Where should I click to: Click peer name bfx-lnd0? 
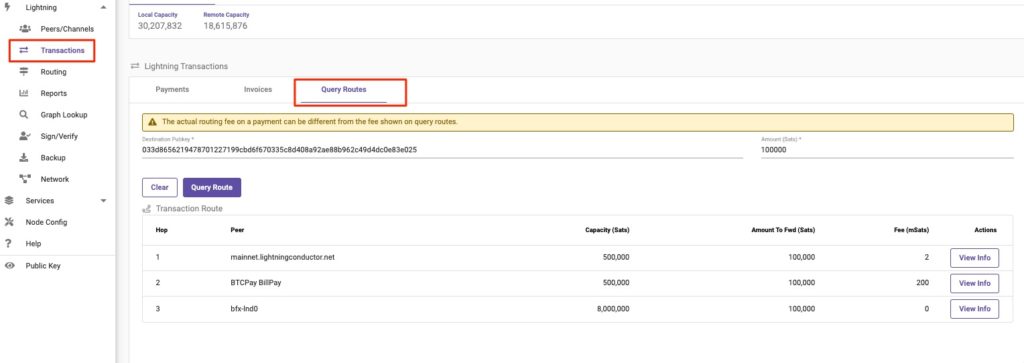245,309
